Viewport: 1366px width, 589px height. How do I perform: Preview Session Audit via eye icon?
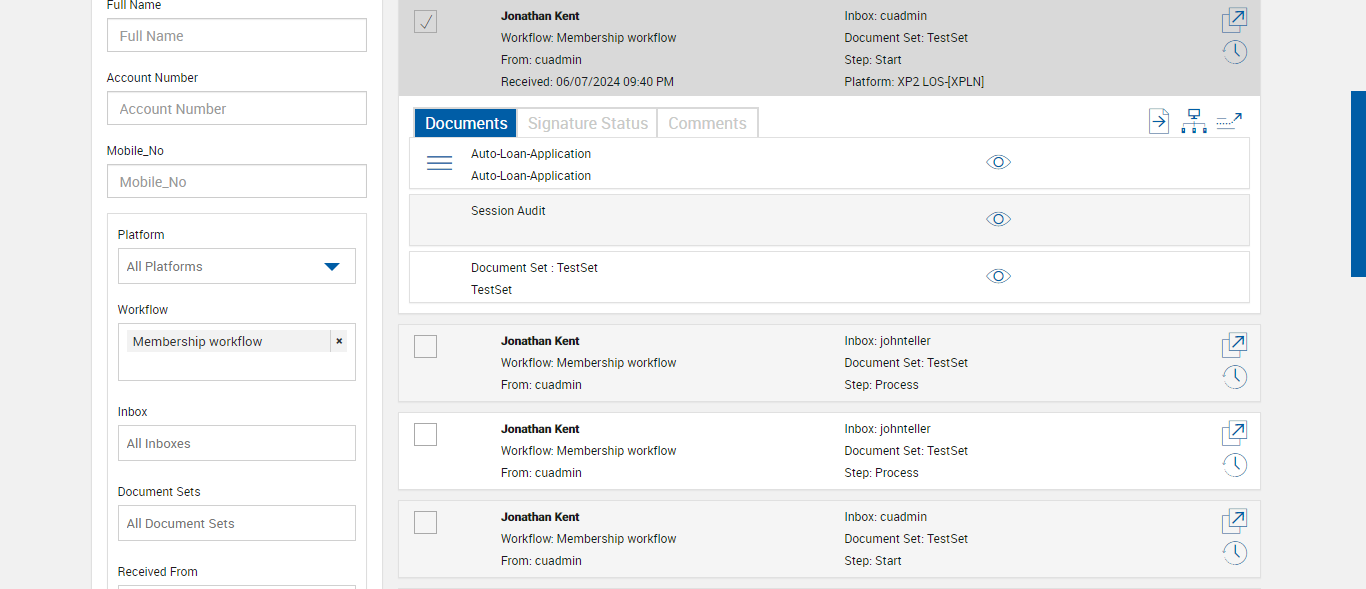click(x=998, y=219)
